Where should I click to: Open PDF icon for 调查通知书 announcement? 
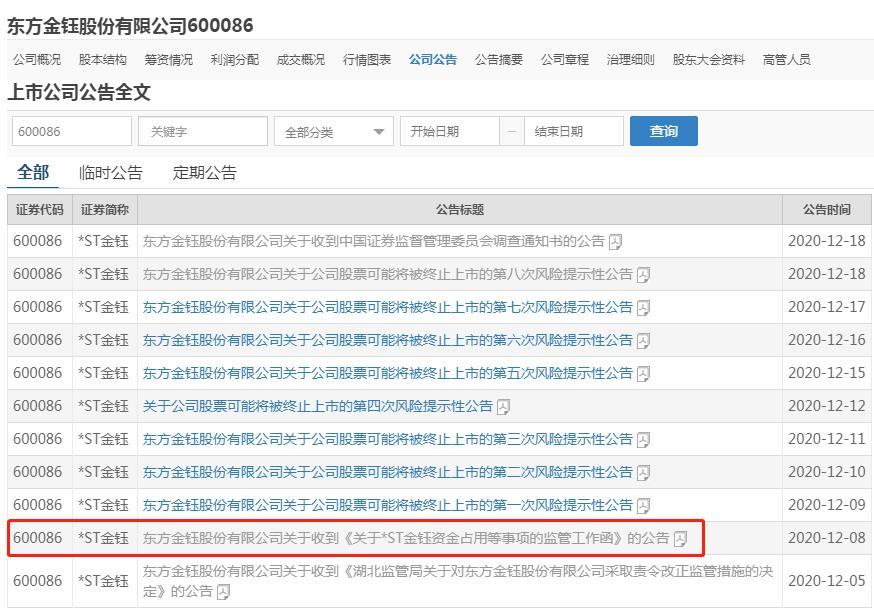(615, 242)
